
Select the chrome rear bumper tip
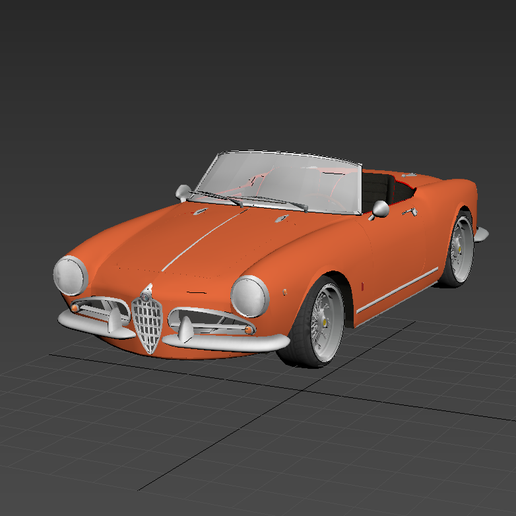click(x=481, y=234)
